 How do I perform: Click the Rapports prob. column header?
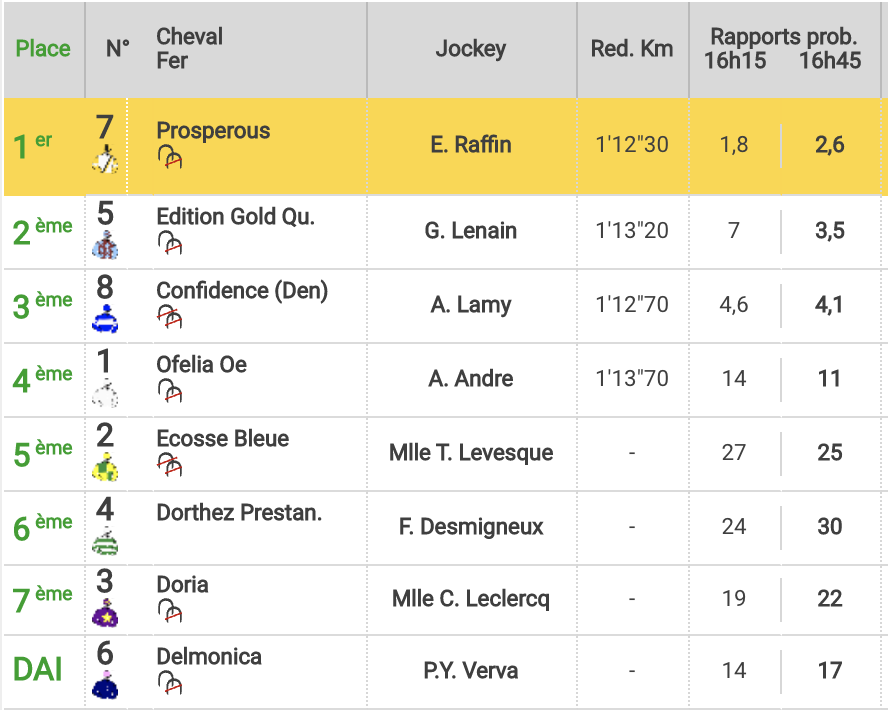pos(784,37)
